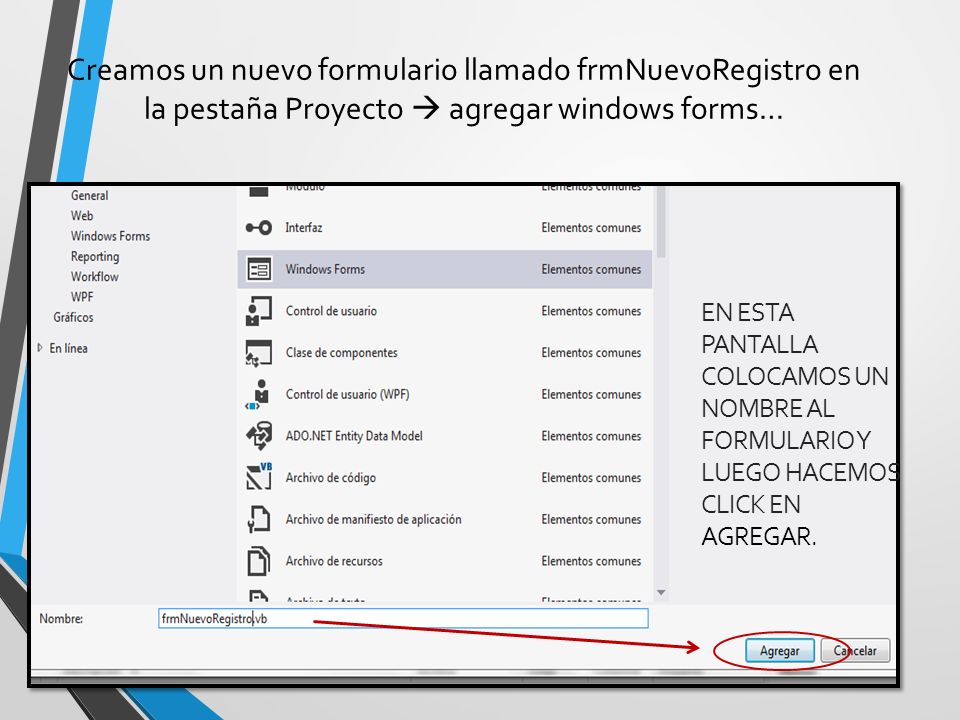Screen dimensions: 960x720
Task: Click the Windows Forms template icon
Action: pos(258,269)
